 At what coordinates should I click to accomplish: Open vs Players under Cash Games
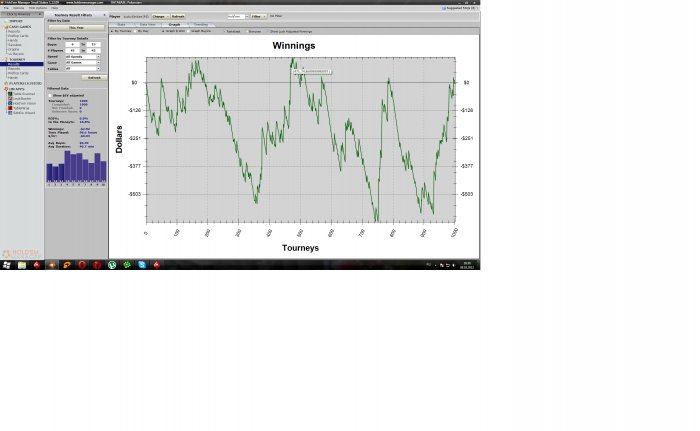(16, 54)
